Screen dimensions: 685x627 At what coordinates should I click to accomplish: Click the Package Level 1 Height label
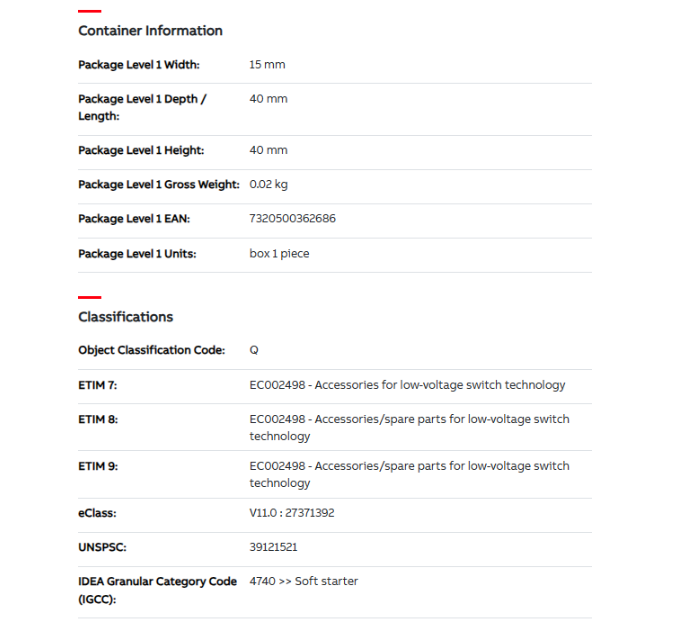pos(141,151)
